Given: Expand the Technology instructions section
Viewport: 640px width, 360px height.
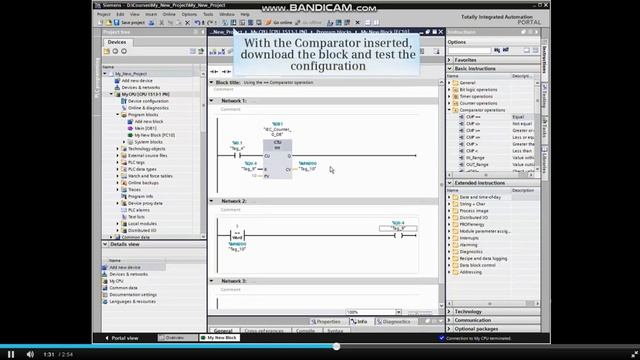Looking at the screenshot, I should click(450, 312).
